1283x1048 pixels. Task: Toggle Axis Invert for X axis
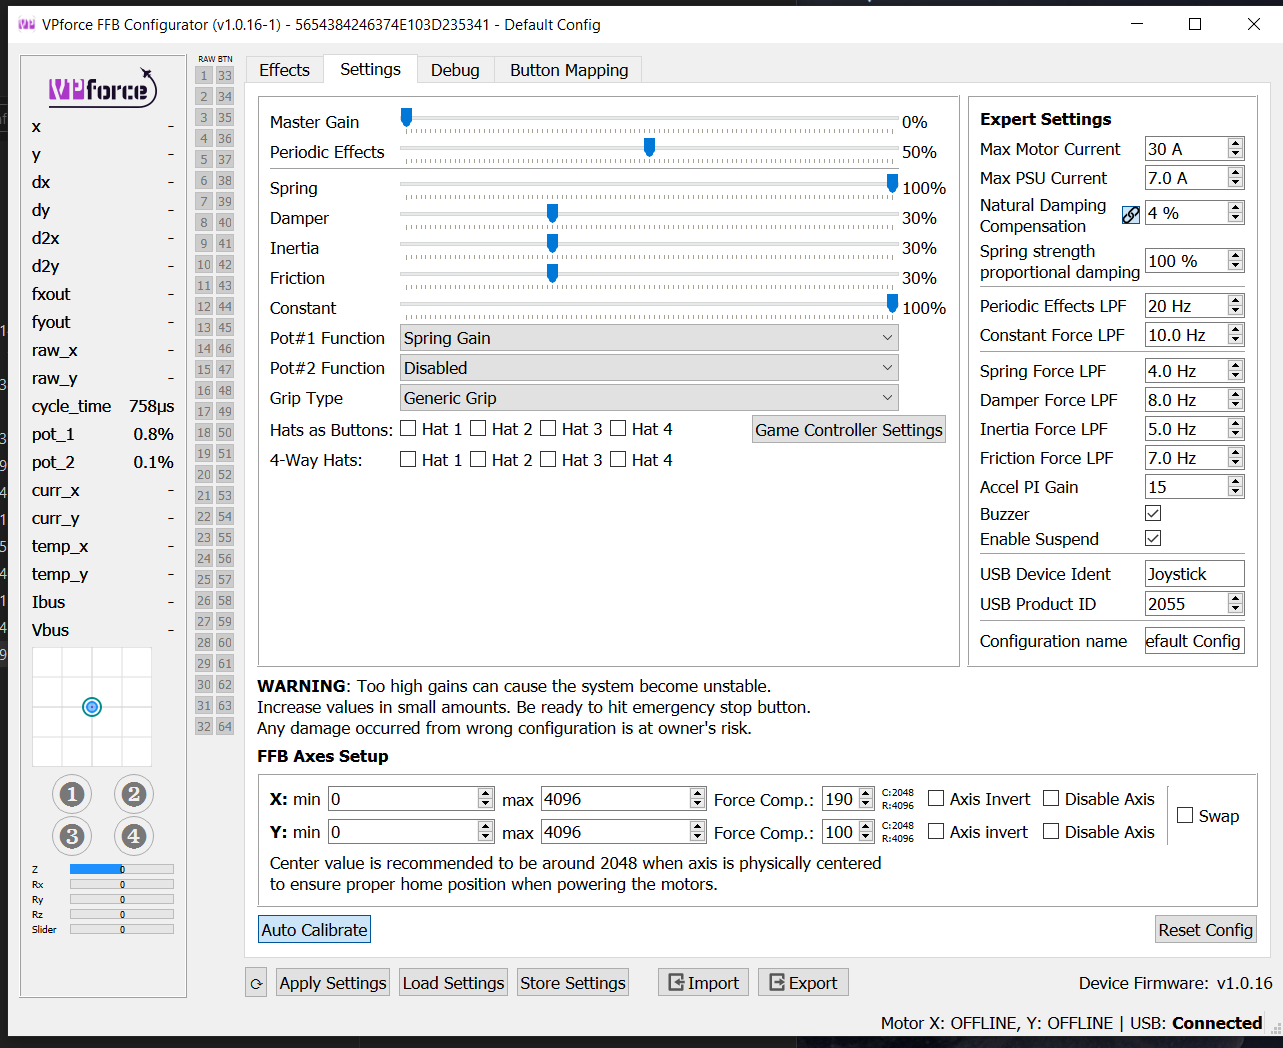point(936,798)
